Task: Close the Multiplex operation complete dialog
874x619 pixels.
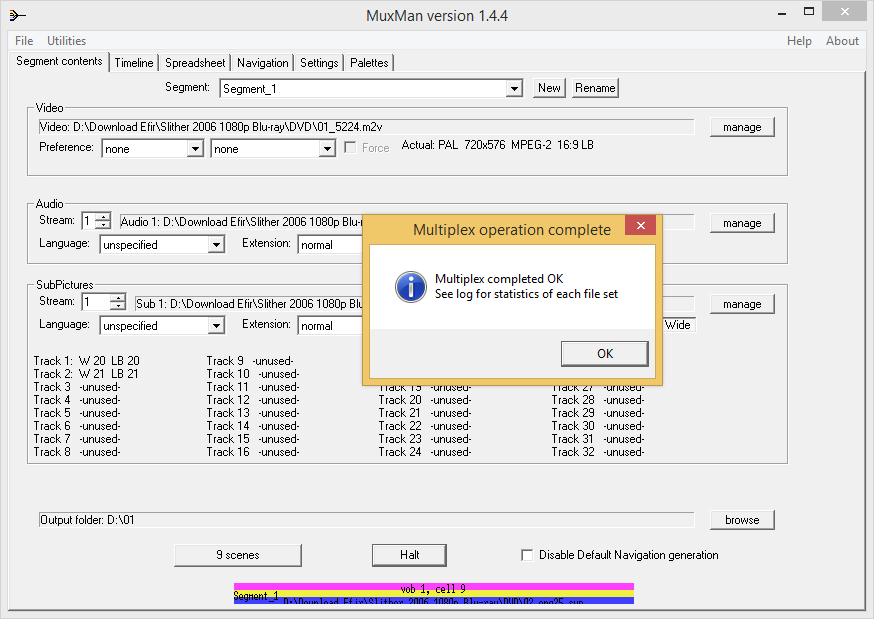Action: tap(640, 225)
